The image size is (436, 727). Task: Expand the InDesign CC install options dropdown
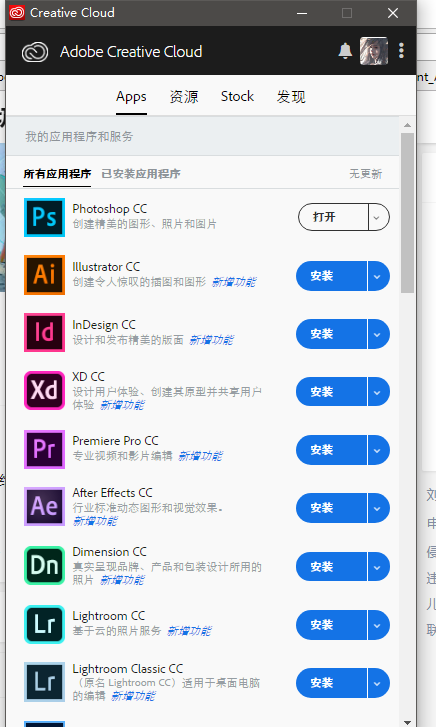[378, 334]
